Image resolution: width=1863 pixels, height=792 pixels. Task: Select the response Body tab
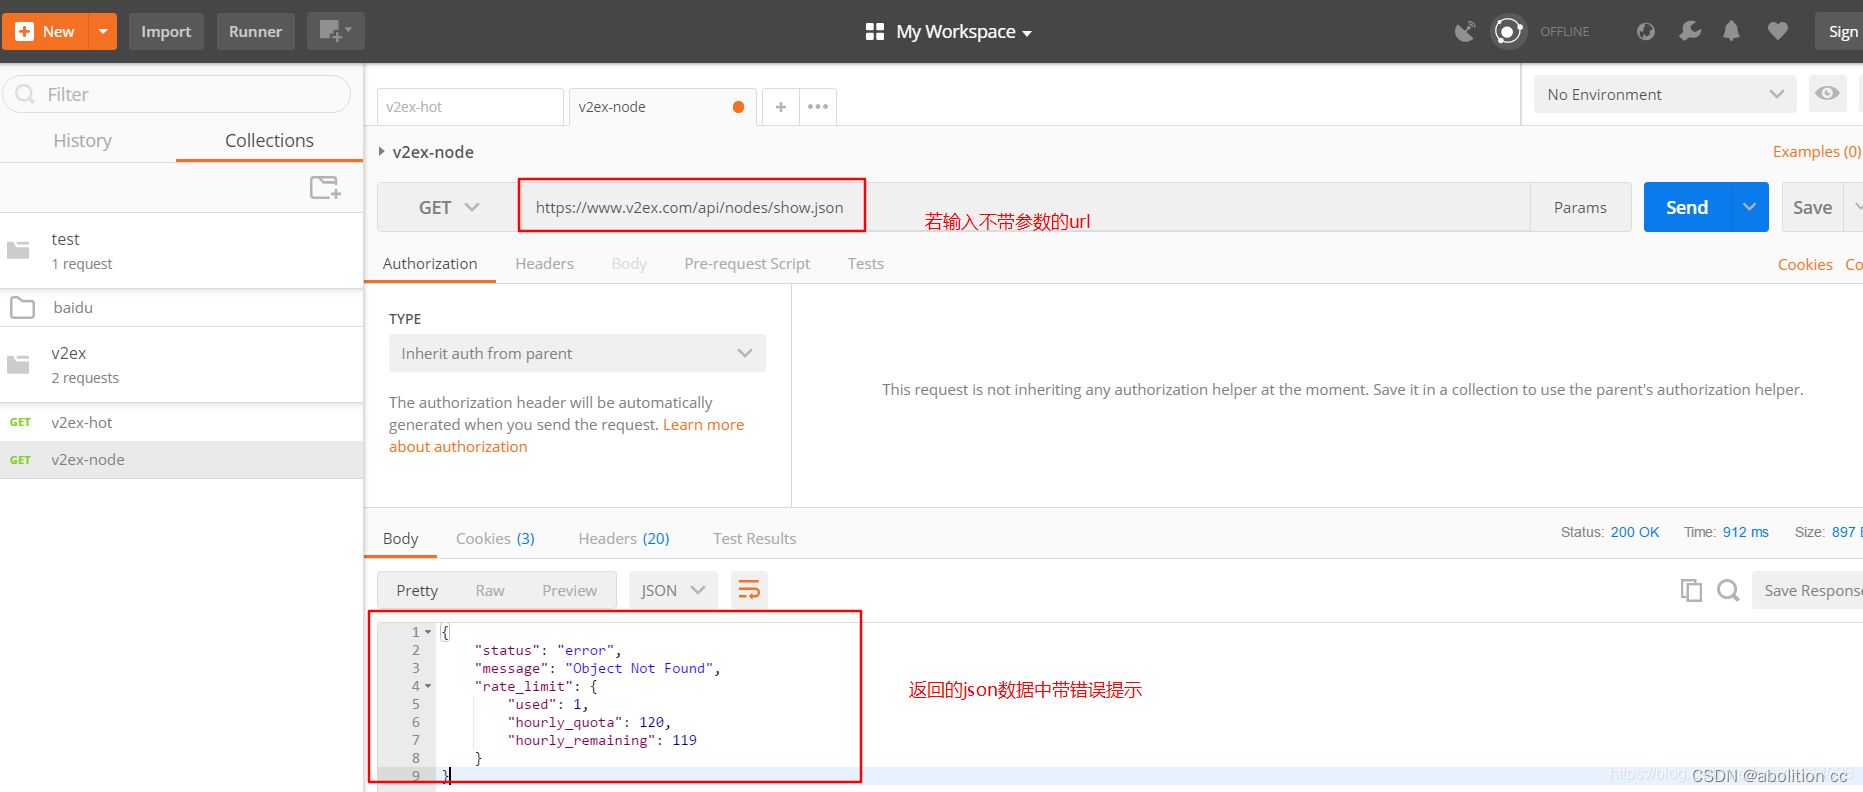click(x=401, y=538)
